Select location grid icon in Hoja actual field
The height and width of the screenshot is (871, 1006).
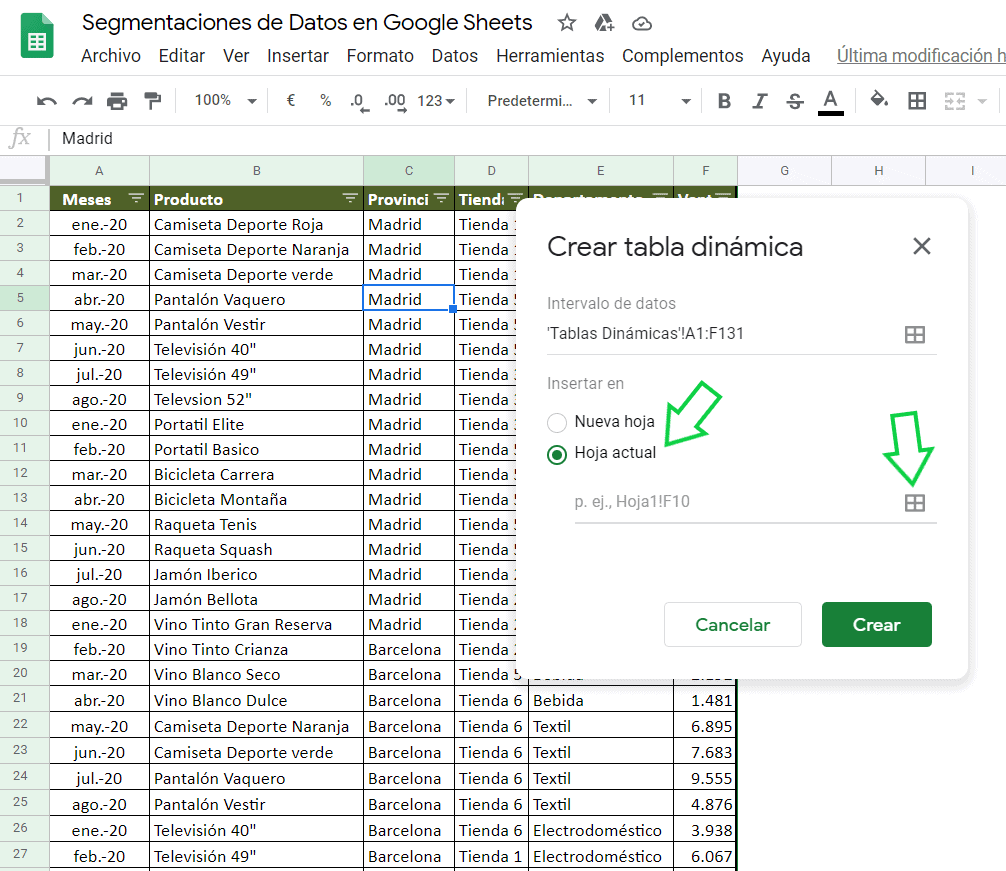click(x=914, y=503)
